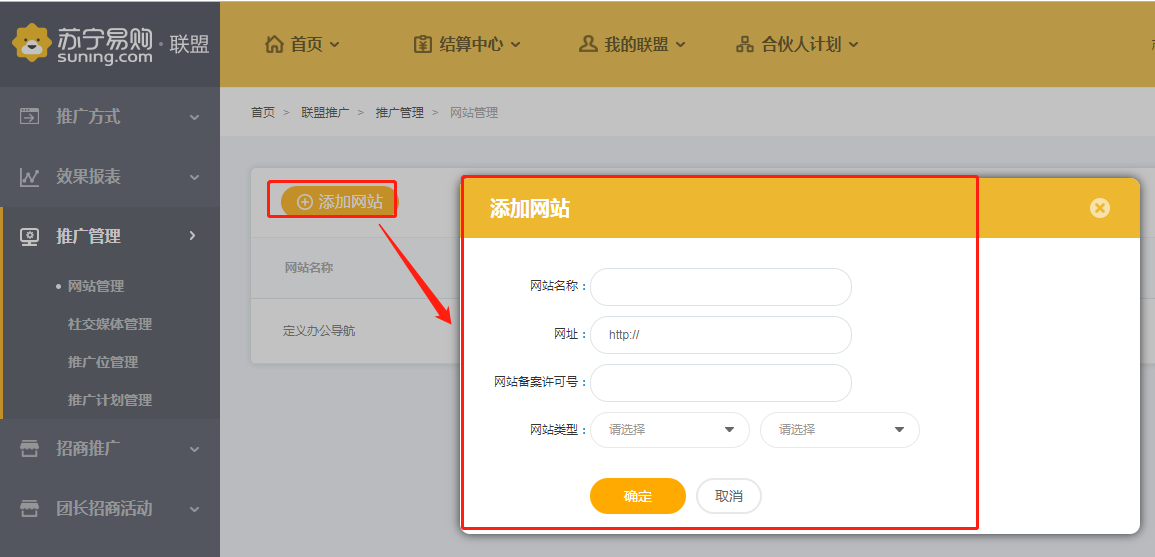Click the 团长招商活动 store icon
Image resolution: width=1155 pixels, height=557 pixels.
(30, 508)
